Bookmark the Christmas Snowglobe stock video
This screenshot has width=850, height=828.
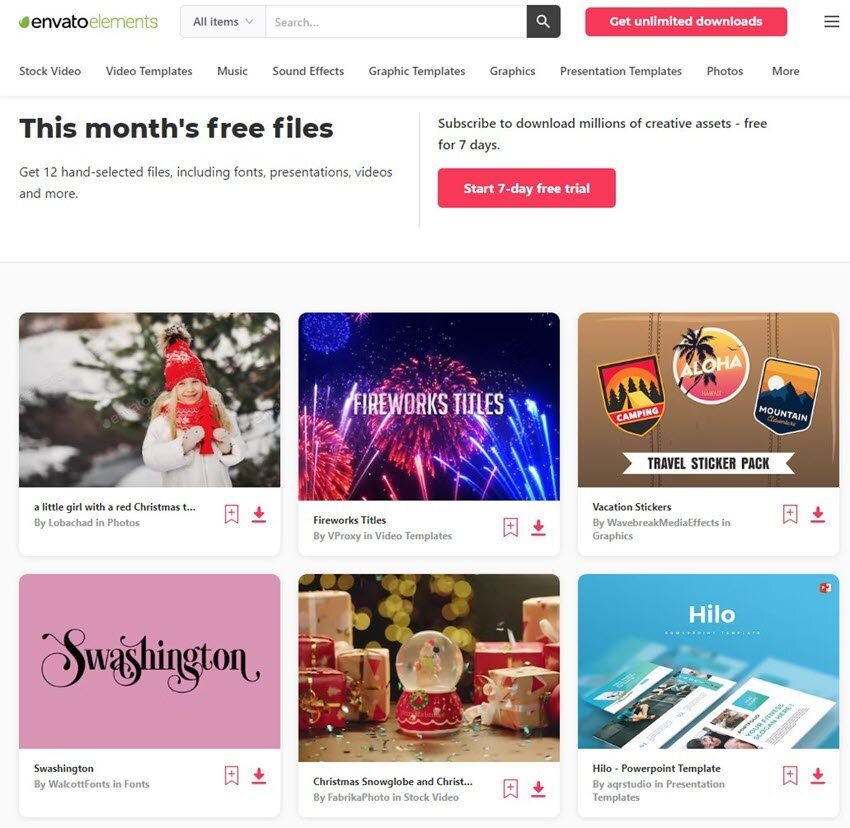[x=511, y=788]
